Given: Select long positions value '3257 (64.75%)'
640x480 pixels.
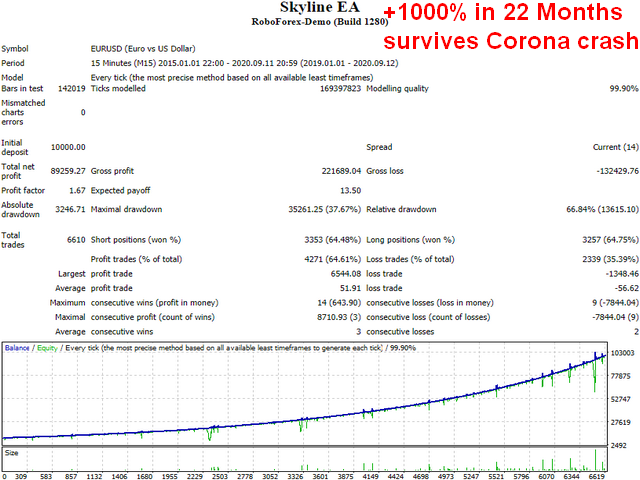Looking at the screenshot, I should pyautogui.click(x=611, y=240).
